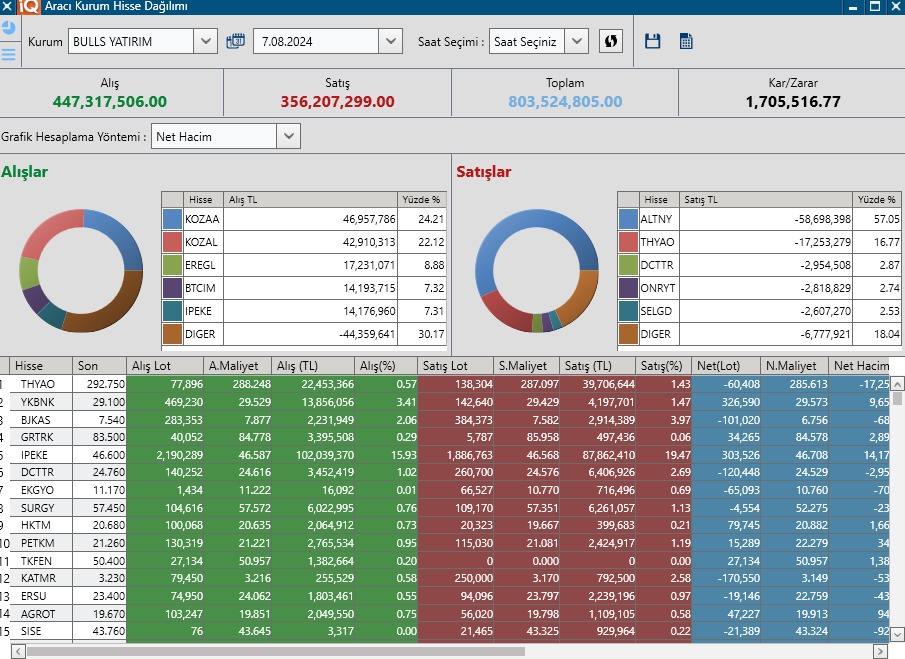This screenshot has width=905, height=659.
Task: Click the horizontal scrollbar thumb under the table
Action: (276, 651)
